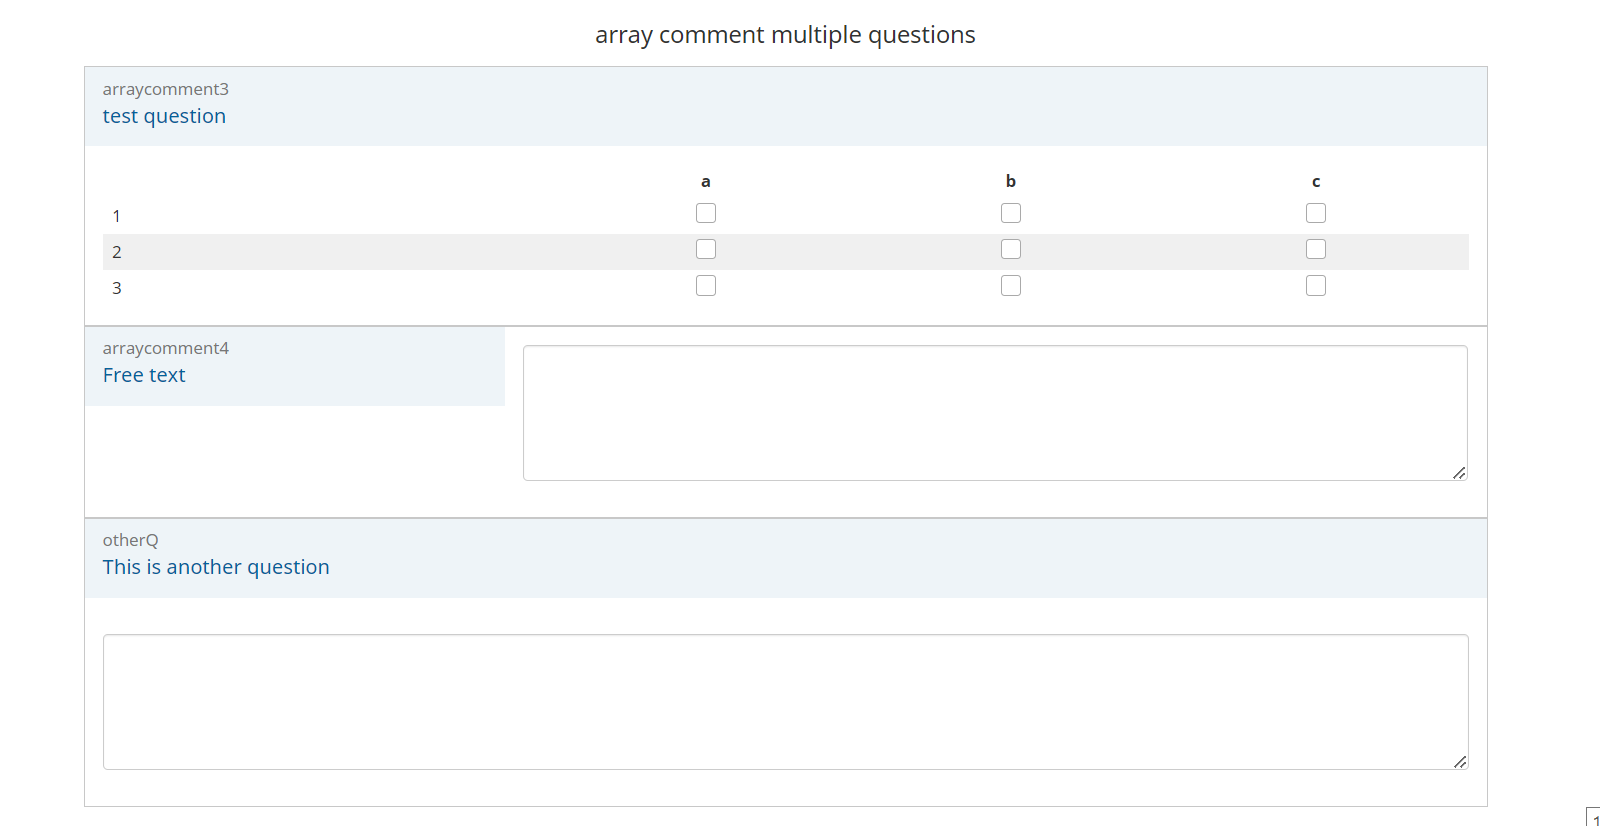Tick row 2 column b checkbox
This screenshot has width=1600, height=826.
click(1011, 249)
